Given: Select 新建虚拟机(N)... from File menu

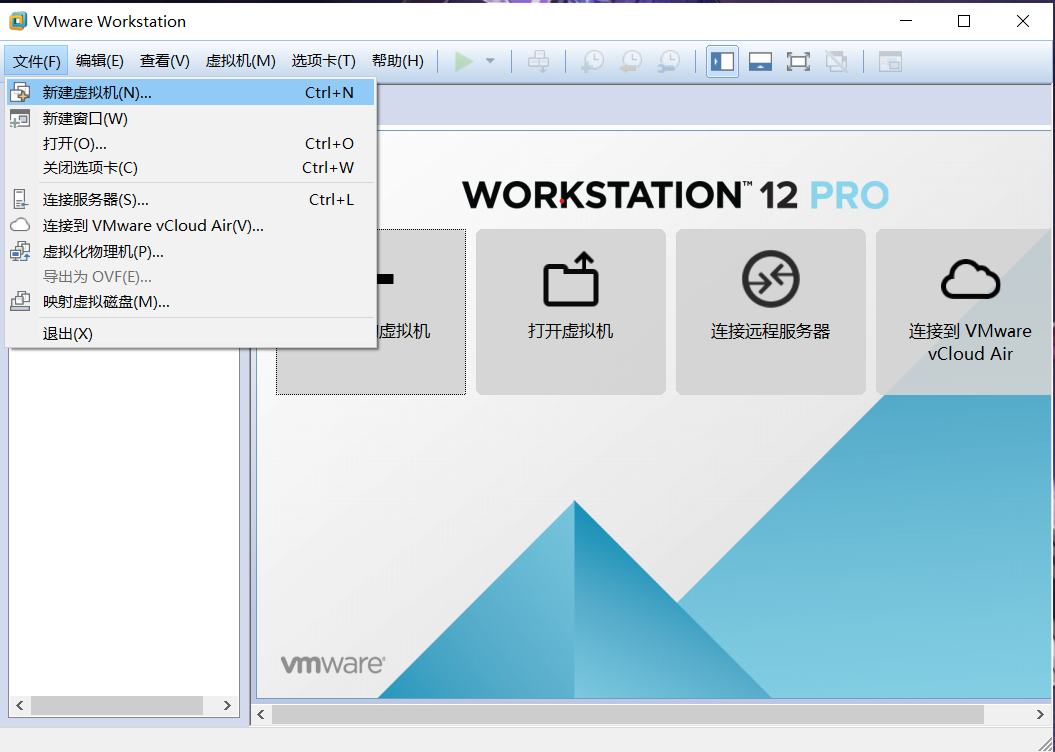Looking at the screenshot, I should pyautogui.click(x=190, y=92).
